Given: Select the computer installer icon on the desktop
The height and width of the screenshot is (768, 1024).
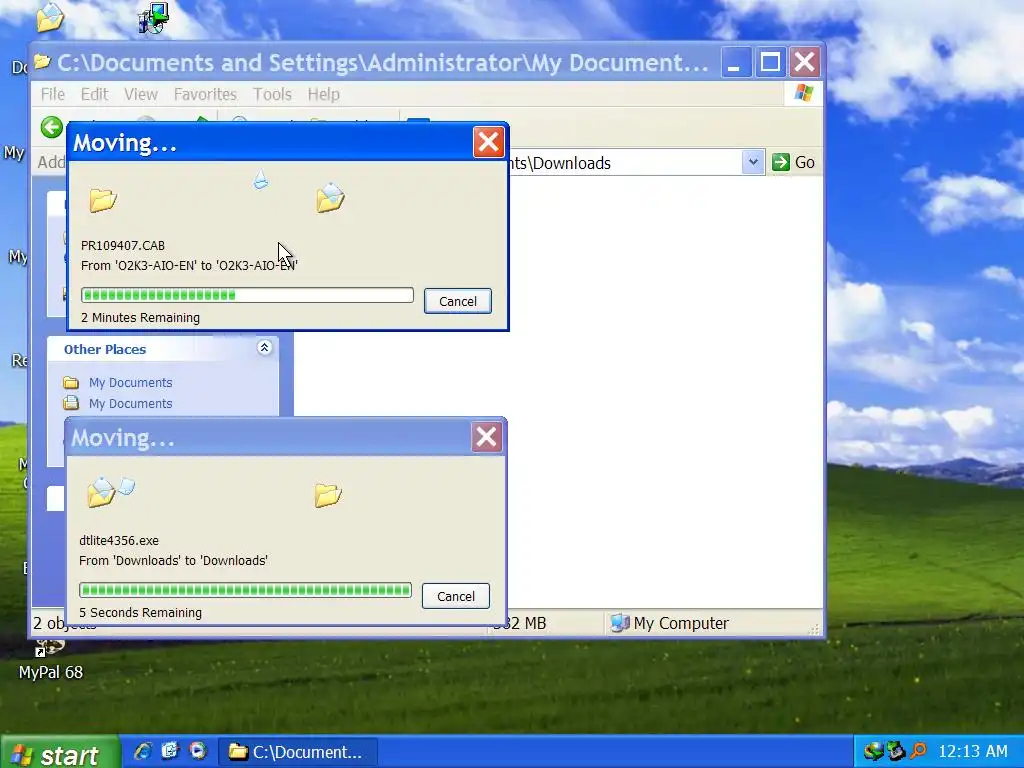Looking at the screenshot, I should (x=154, y=18).
